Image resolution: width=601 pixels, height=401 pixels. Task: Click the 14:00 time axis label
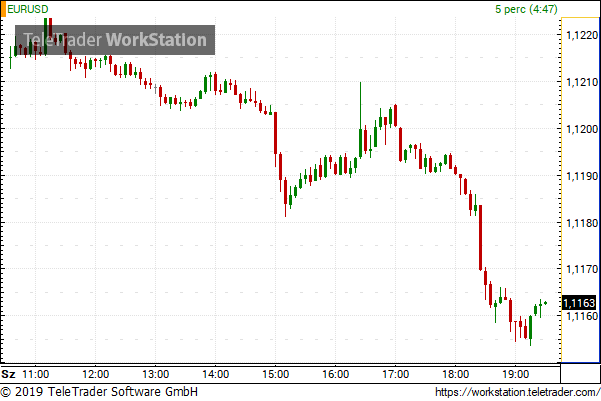[215, 374]
